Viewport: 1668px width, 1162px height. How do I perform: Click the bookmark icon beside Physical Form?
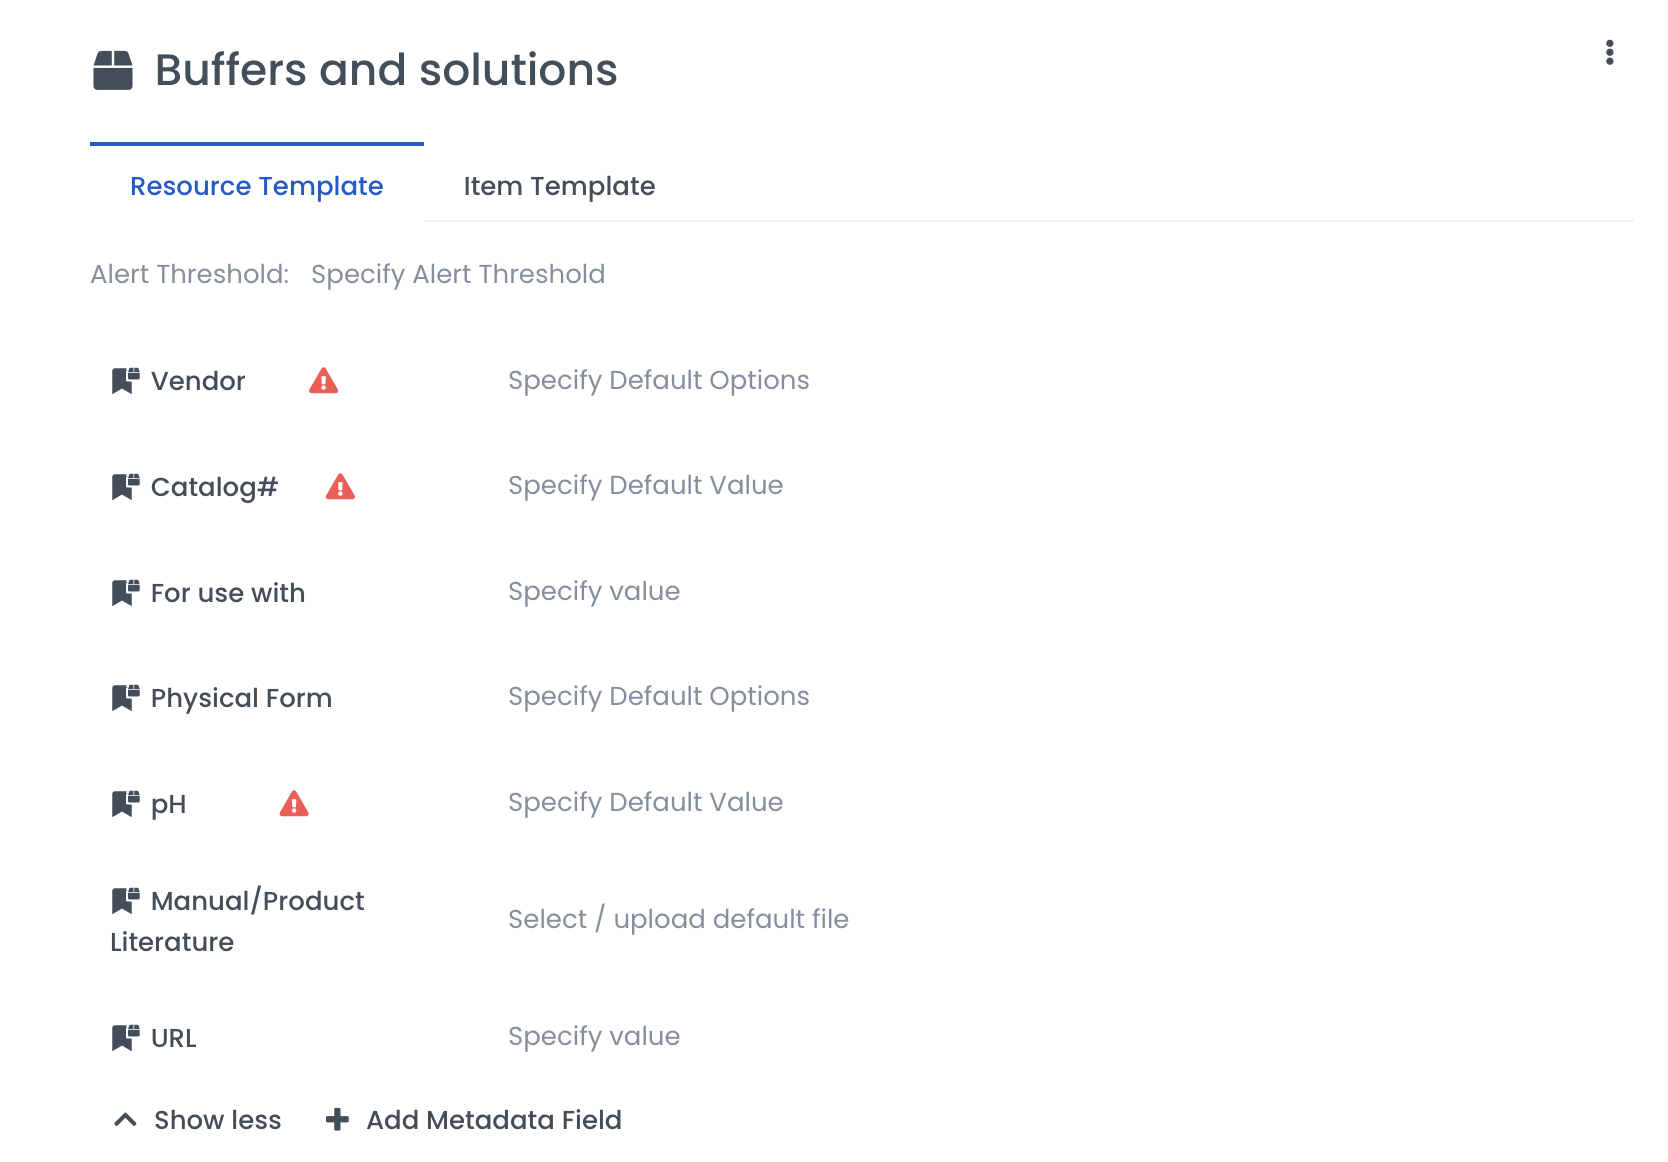[125, 698]
